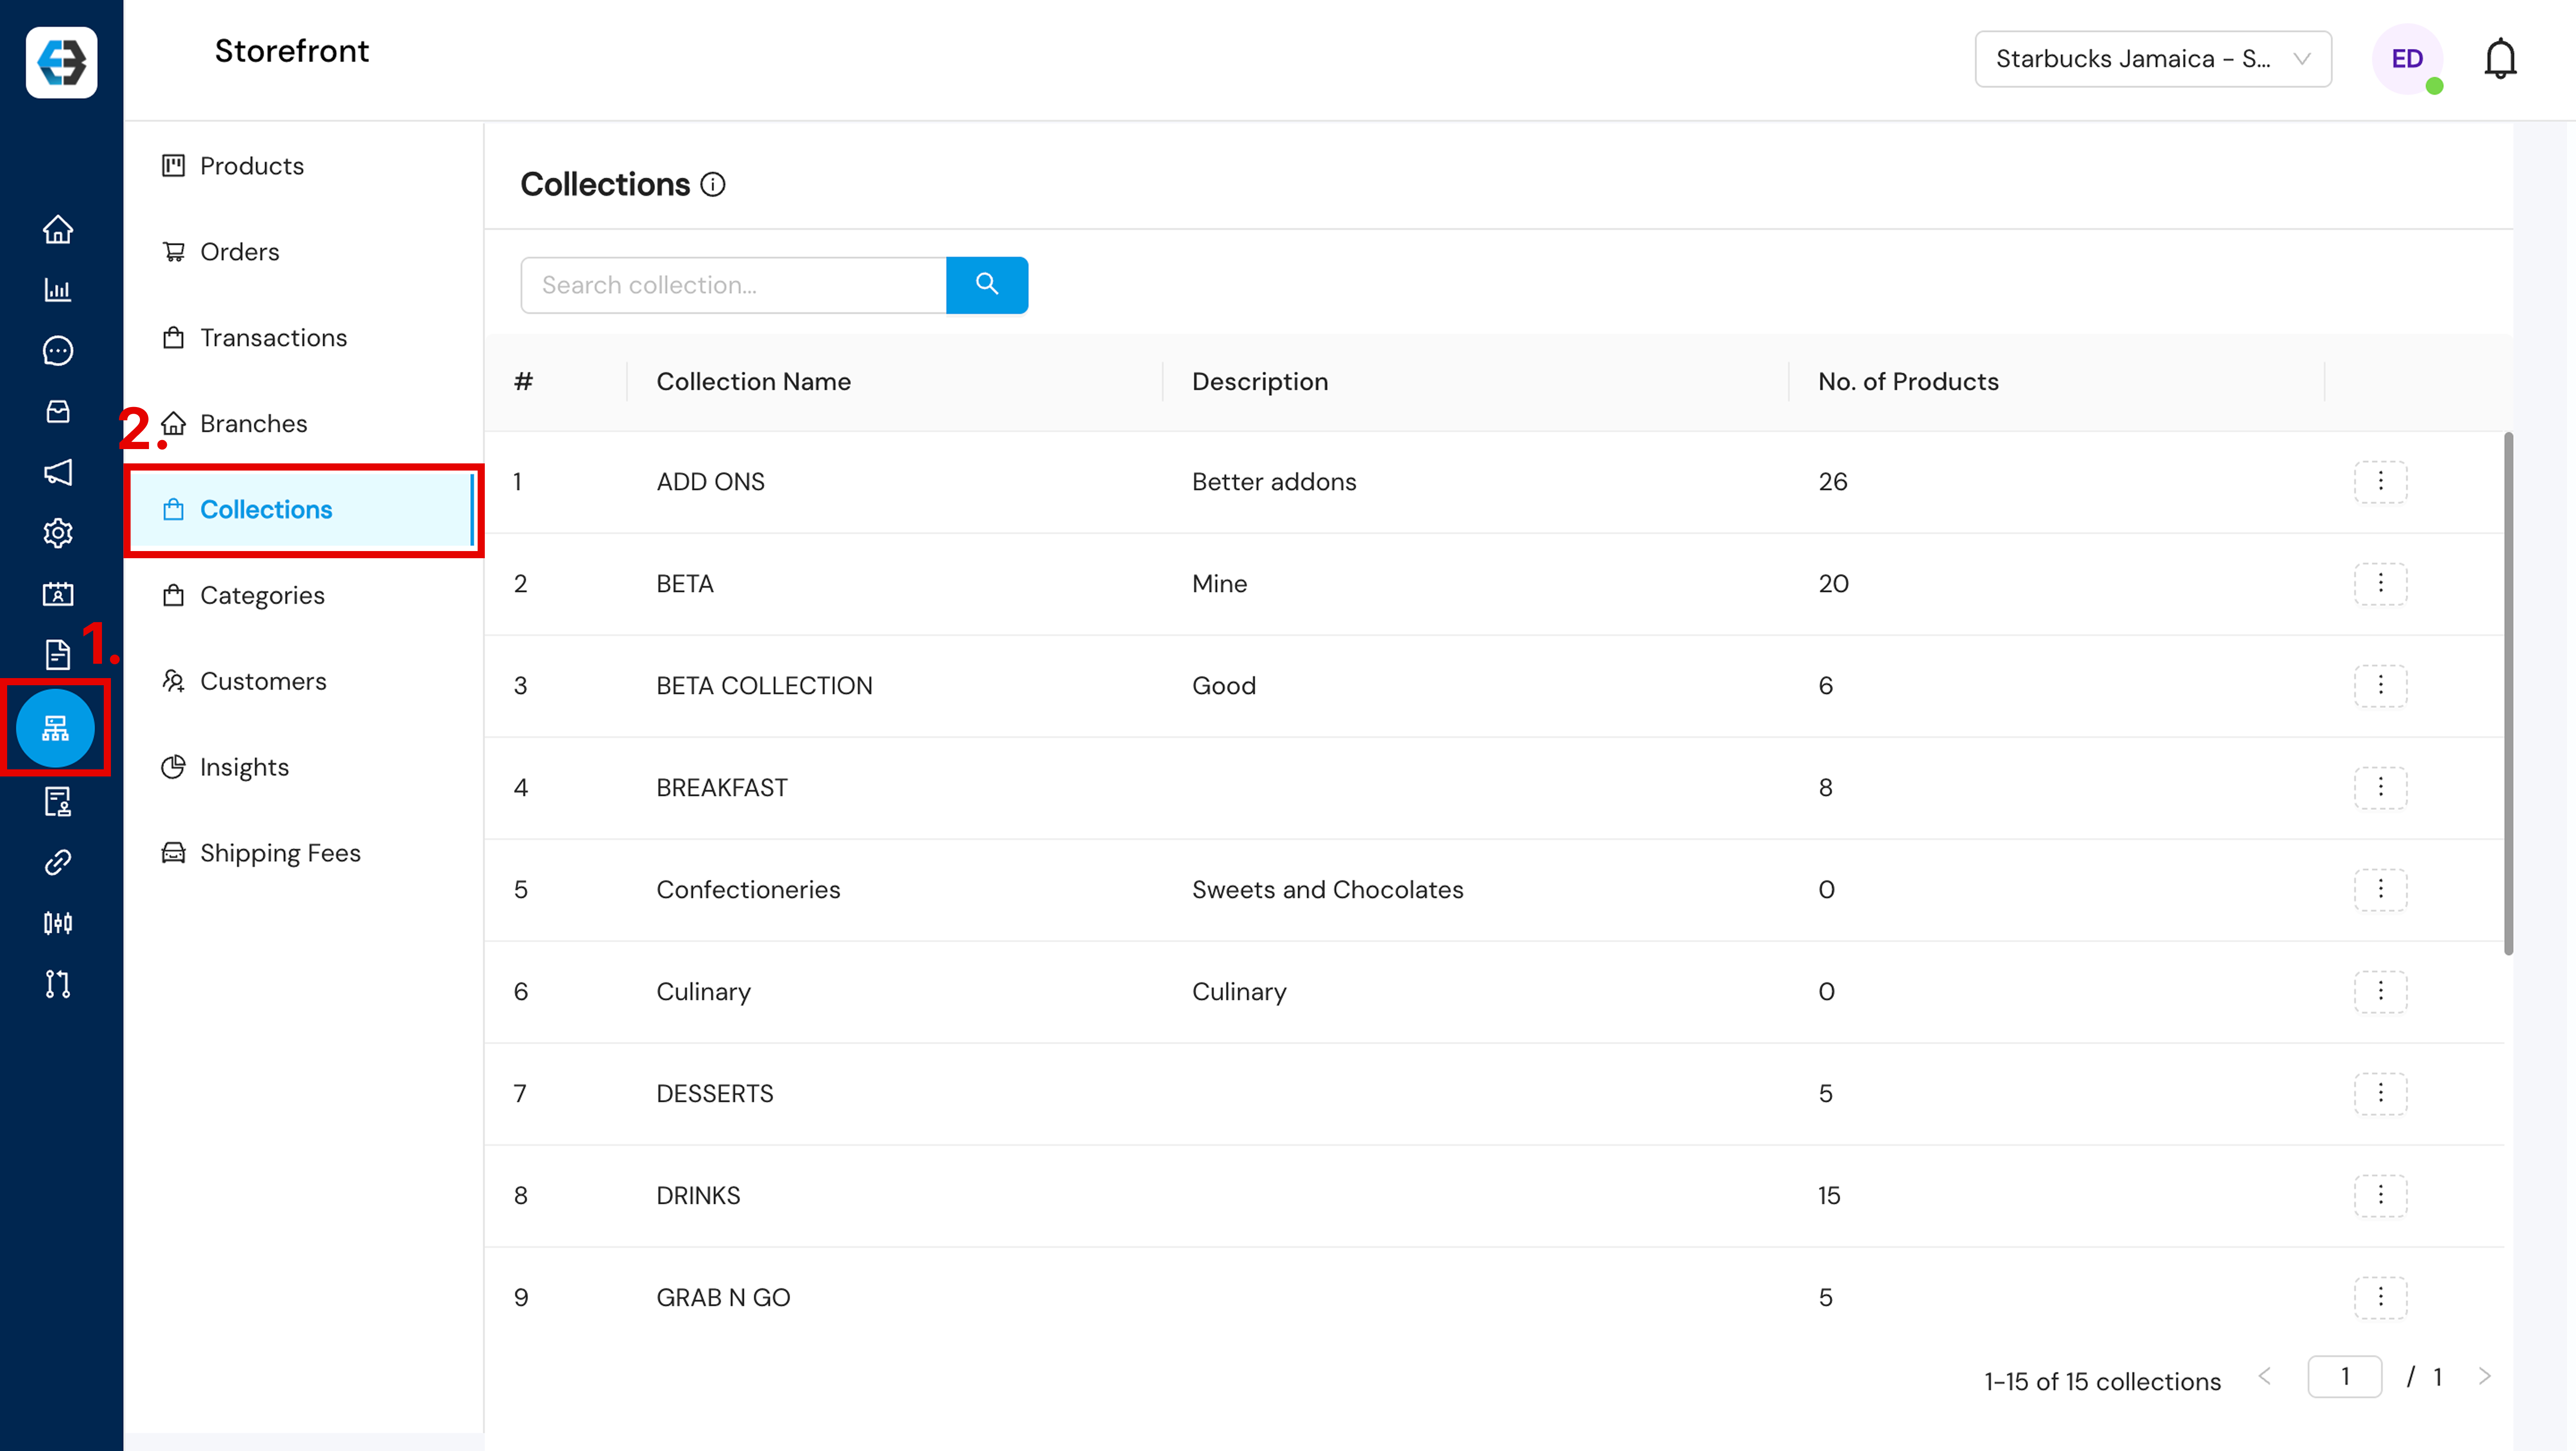The height and width of the screenshot is (1451, 2576).
Task: Click the Collections info icon
Action: click(x=713, y=185)
